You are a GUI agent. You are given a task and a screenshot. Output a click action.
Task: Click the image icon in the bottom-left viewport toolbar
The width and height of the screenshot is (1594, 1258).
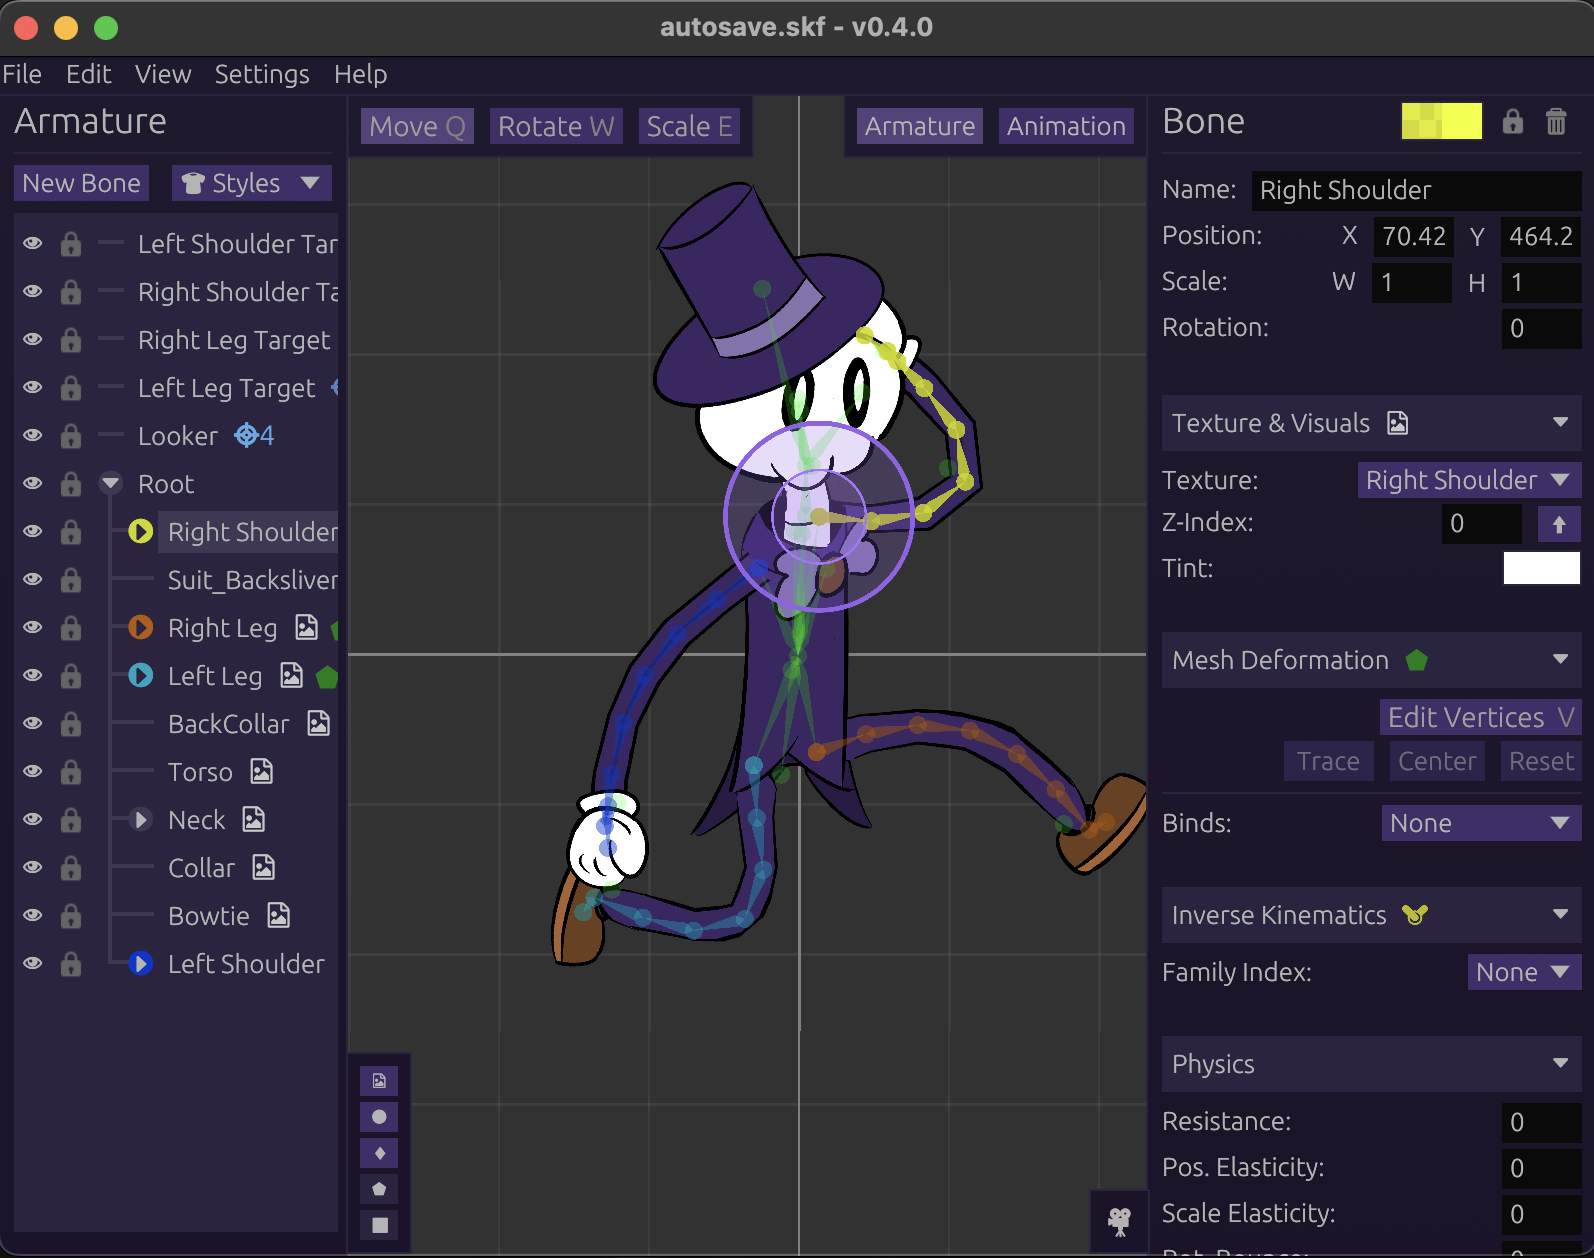pyautogui.click(x=379, y=1081)
